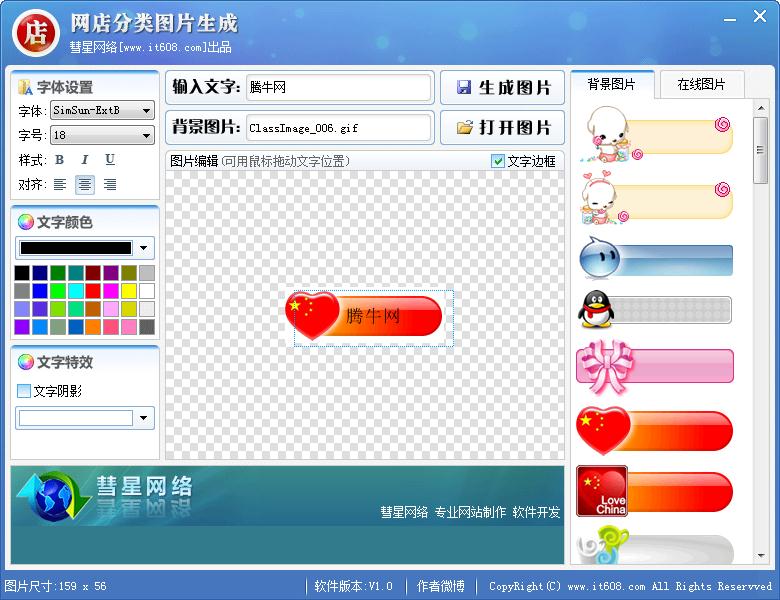The width and height of the screenshot is (780, 600).
Task: Enable the 文字阴影 checkbox
Action: (24, 391)
